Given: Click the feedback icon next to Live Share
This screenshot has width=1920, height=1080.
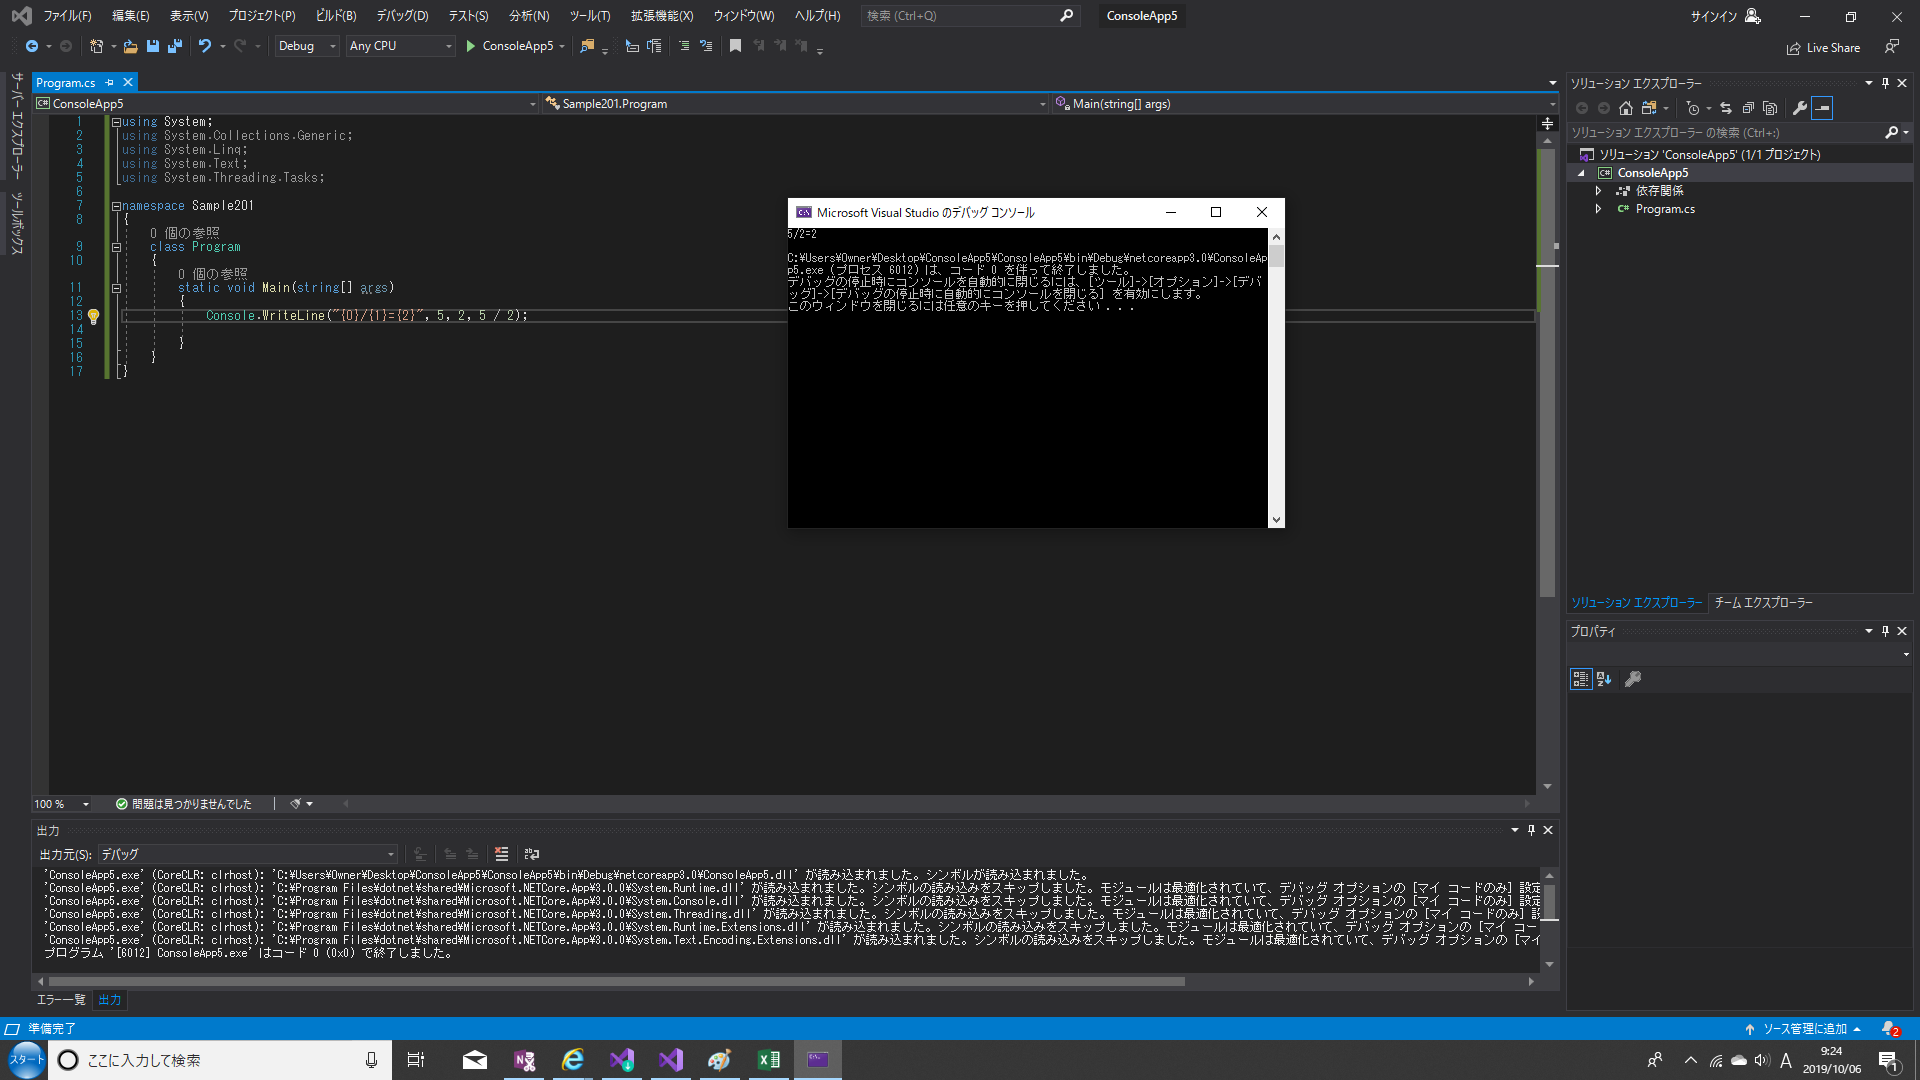Looking at the screenshot, I should pos(1892,47).
